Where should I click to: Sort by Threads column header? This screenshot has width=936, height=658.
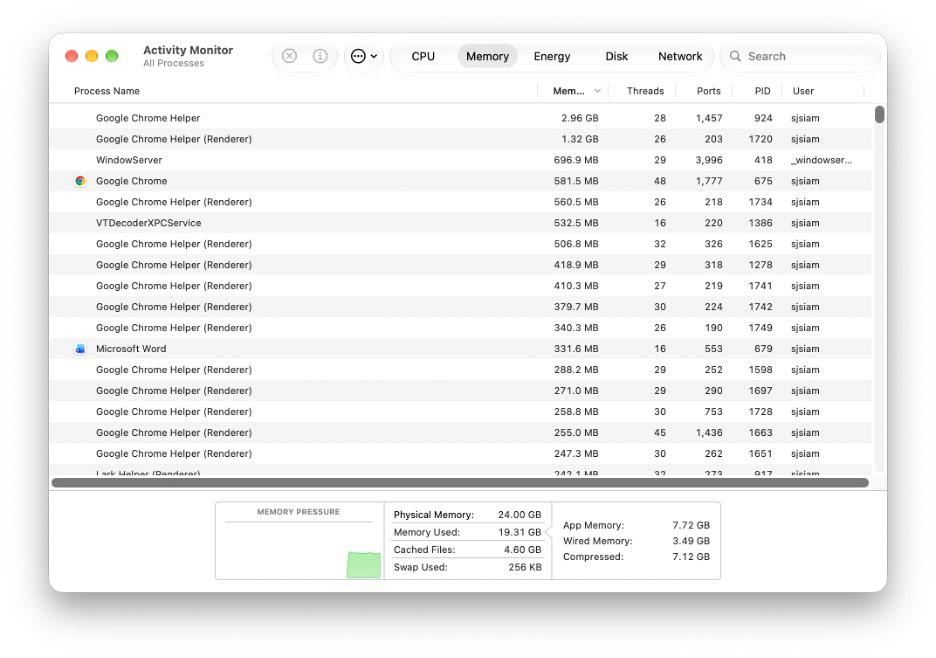[645, 91]
